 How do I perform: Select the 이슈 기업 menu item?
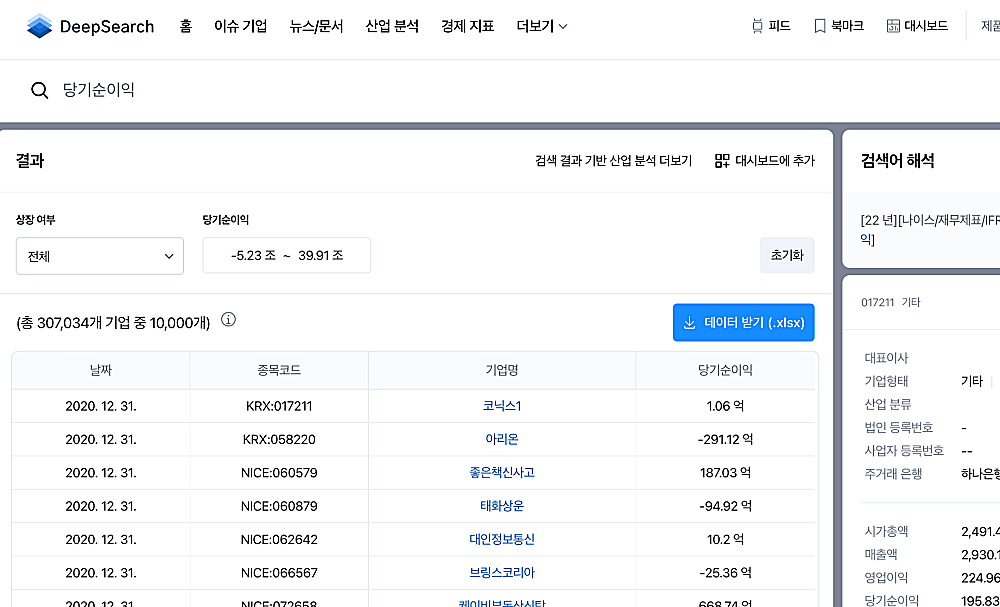240,27
